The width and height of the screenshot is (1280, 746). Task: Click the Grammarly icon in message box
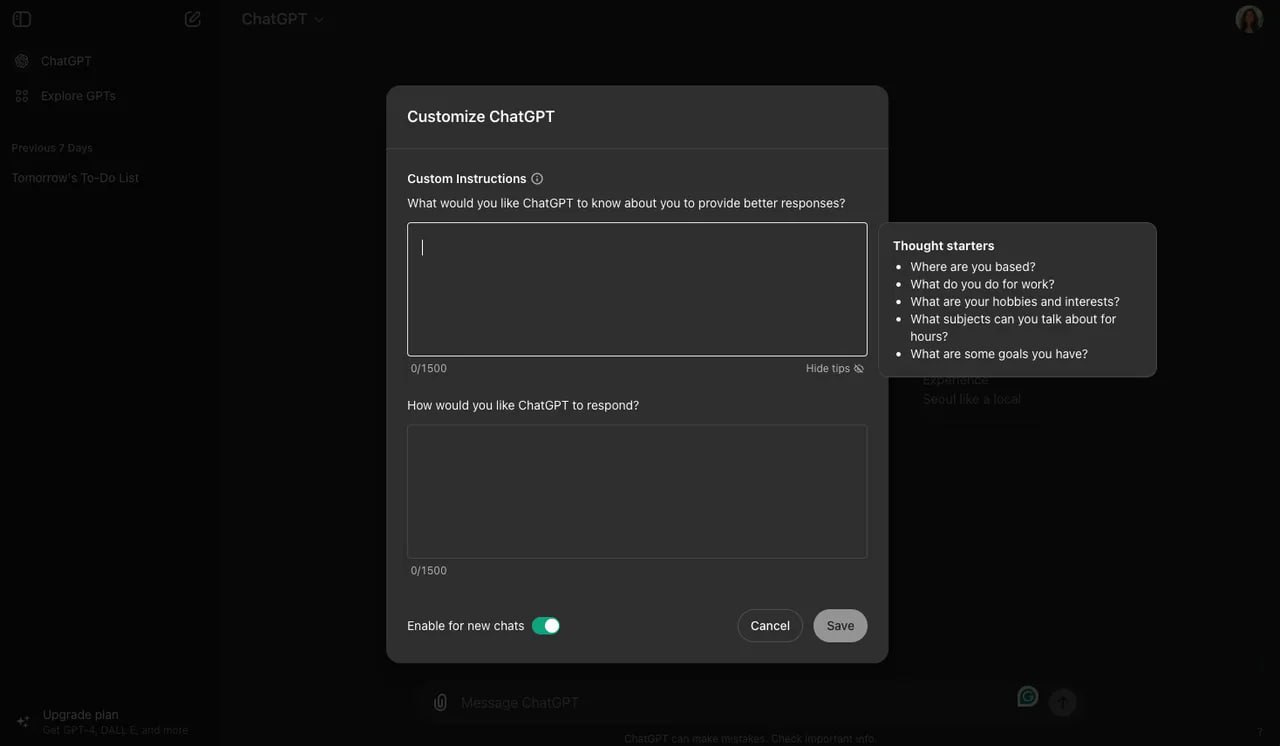[1027, 696]
